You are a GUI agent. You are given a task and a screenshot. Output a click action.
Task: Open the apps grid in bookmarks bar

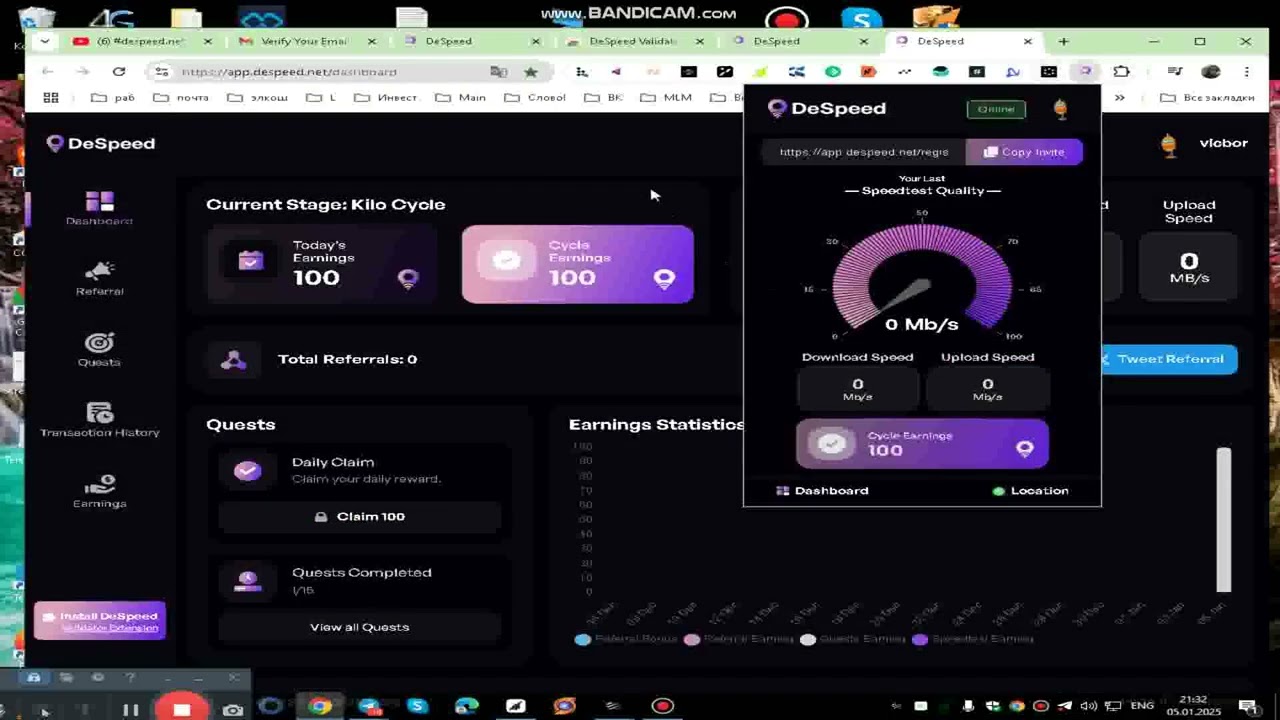coord(51,98)
